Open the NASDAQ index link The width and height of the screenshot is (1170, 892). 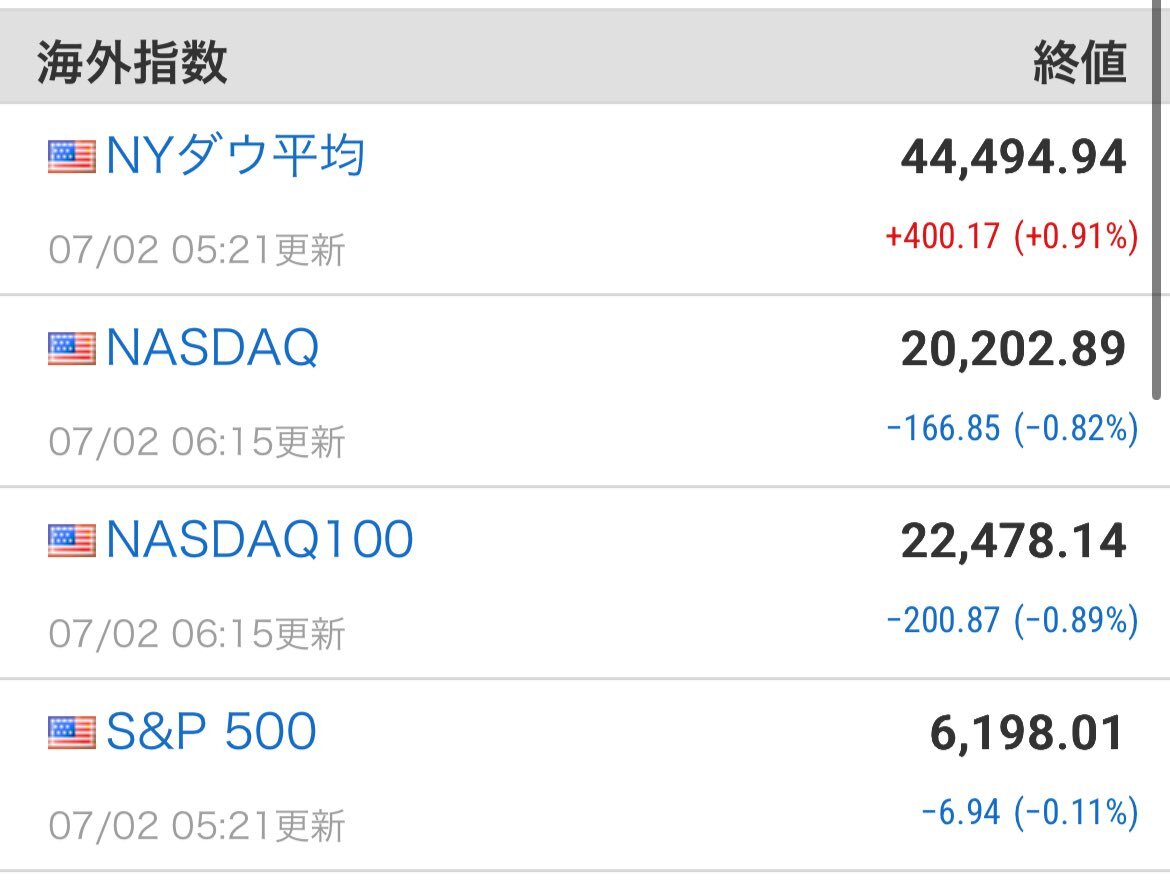tap(213, 348)
